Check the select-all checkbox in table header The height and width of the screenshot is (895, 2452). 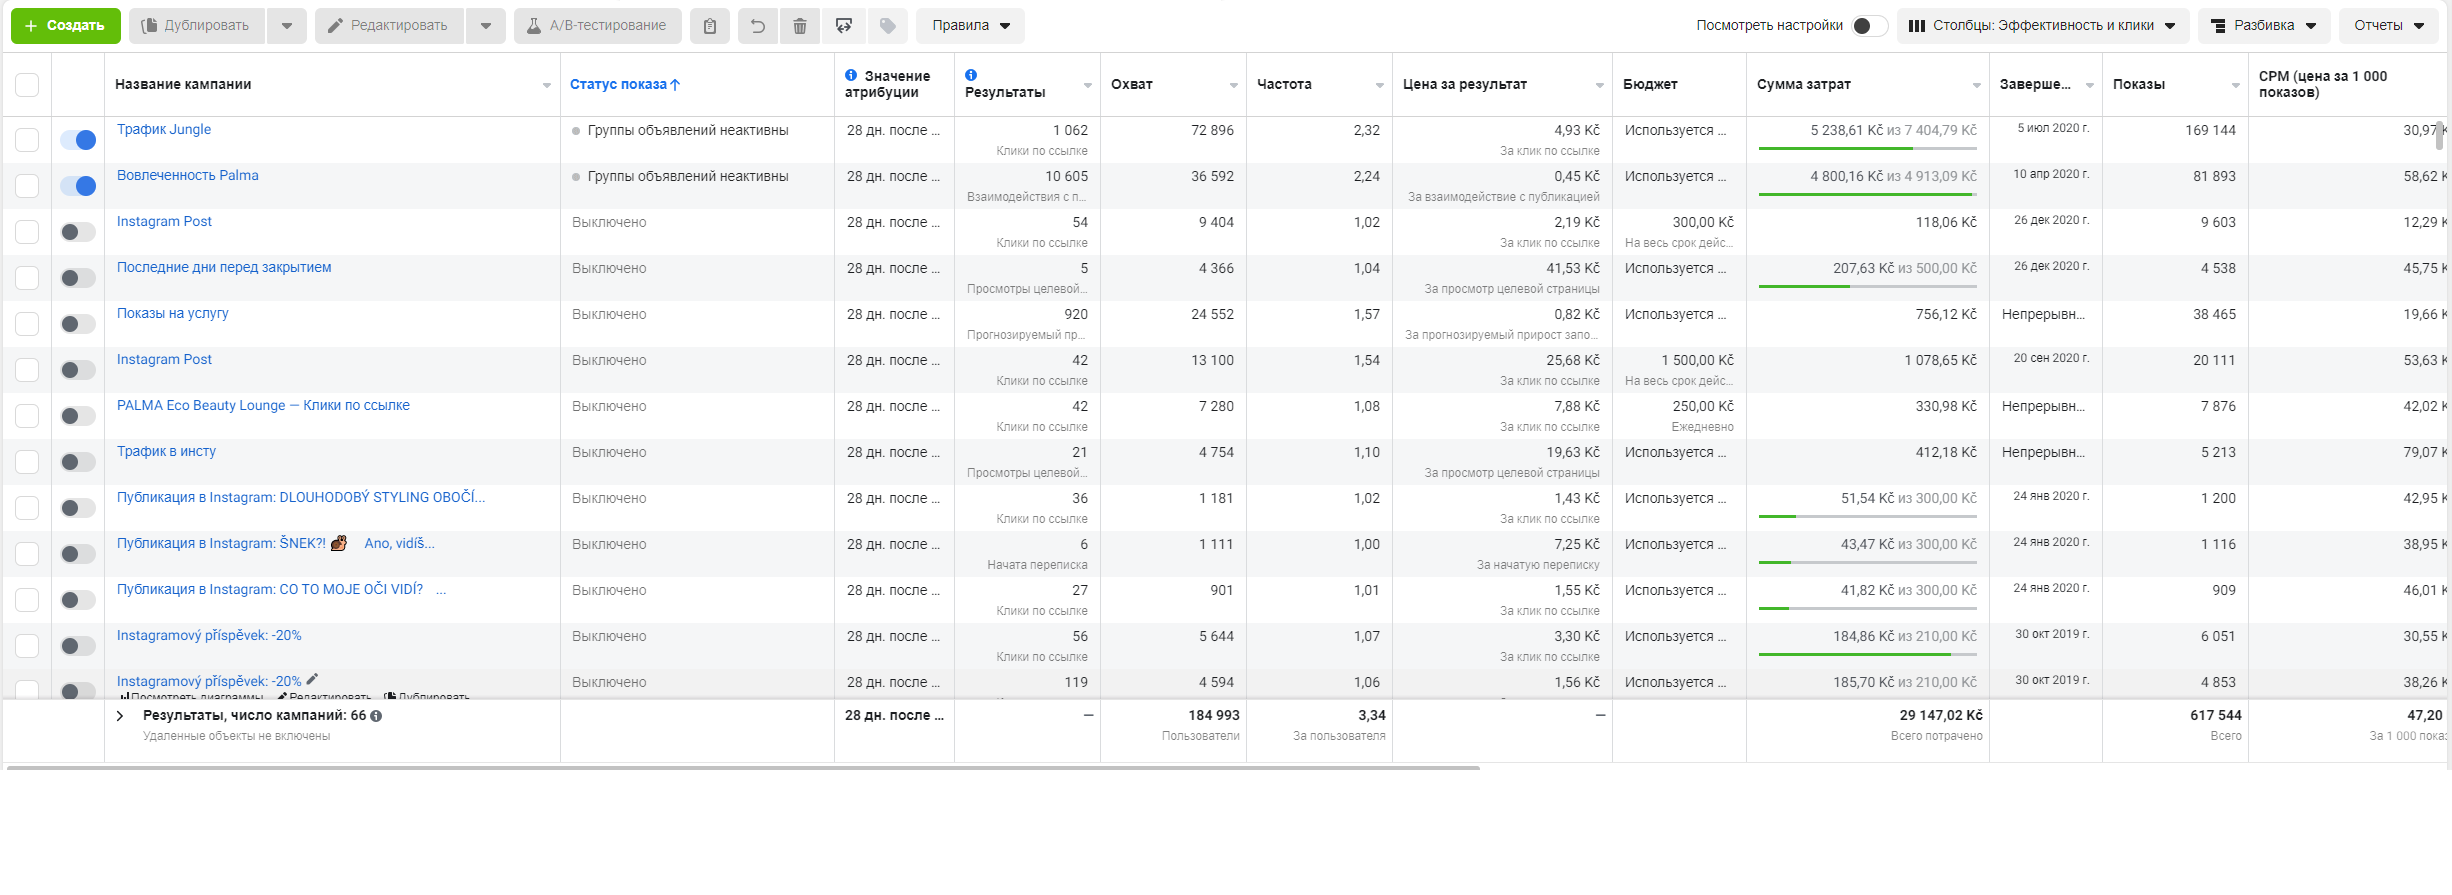coord(27,85)
